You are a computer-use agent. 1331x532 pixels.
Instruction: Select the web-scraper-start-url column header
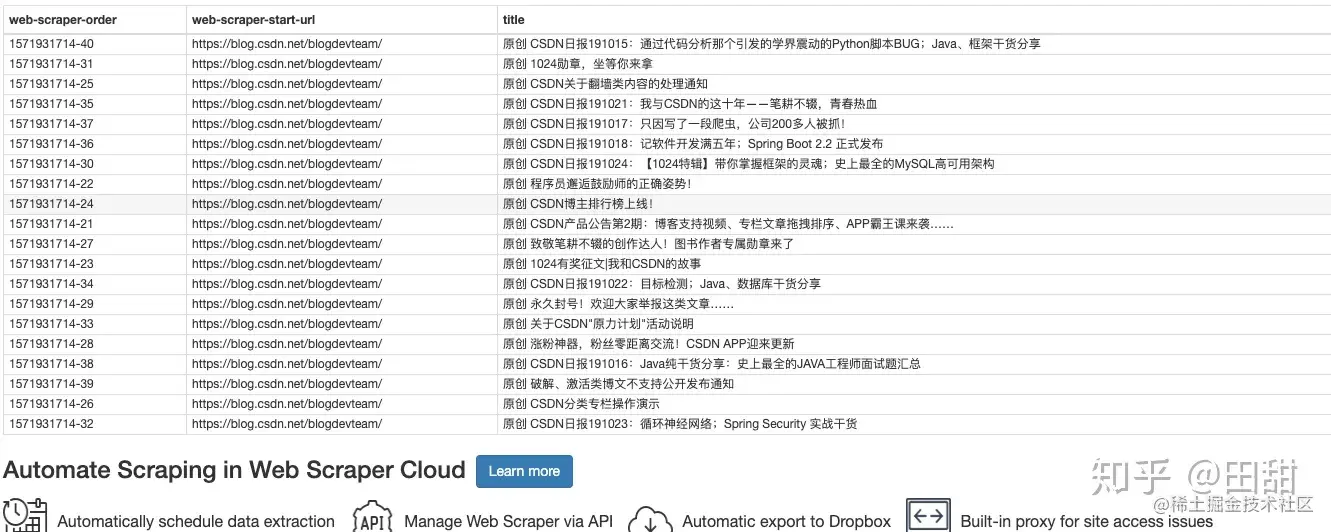coord(252,20)
